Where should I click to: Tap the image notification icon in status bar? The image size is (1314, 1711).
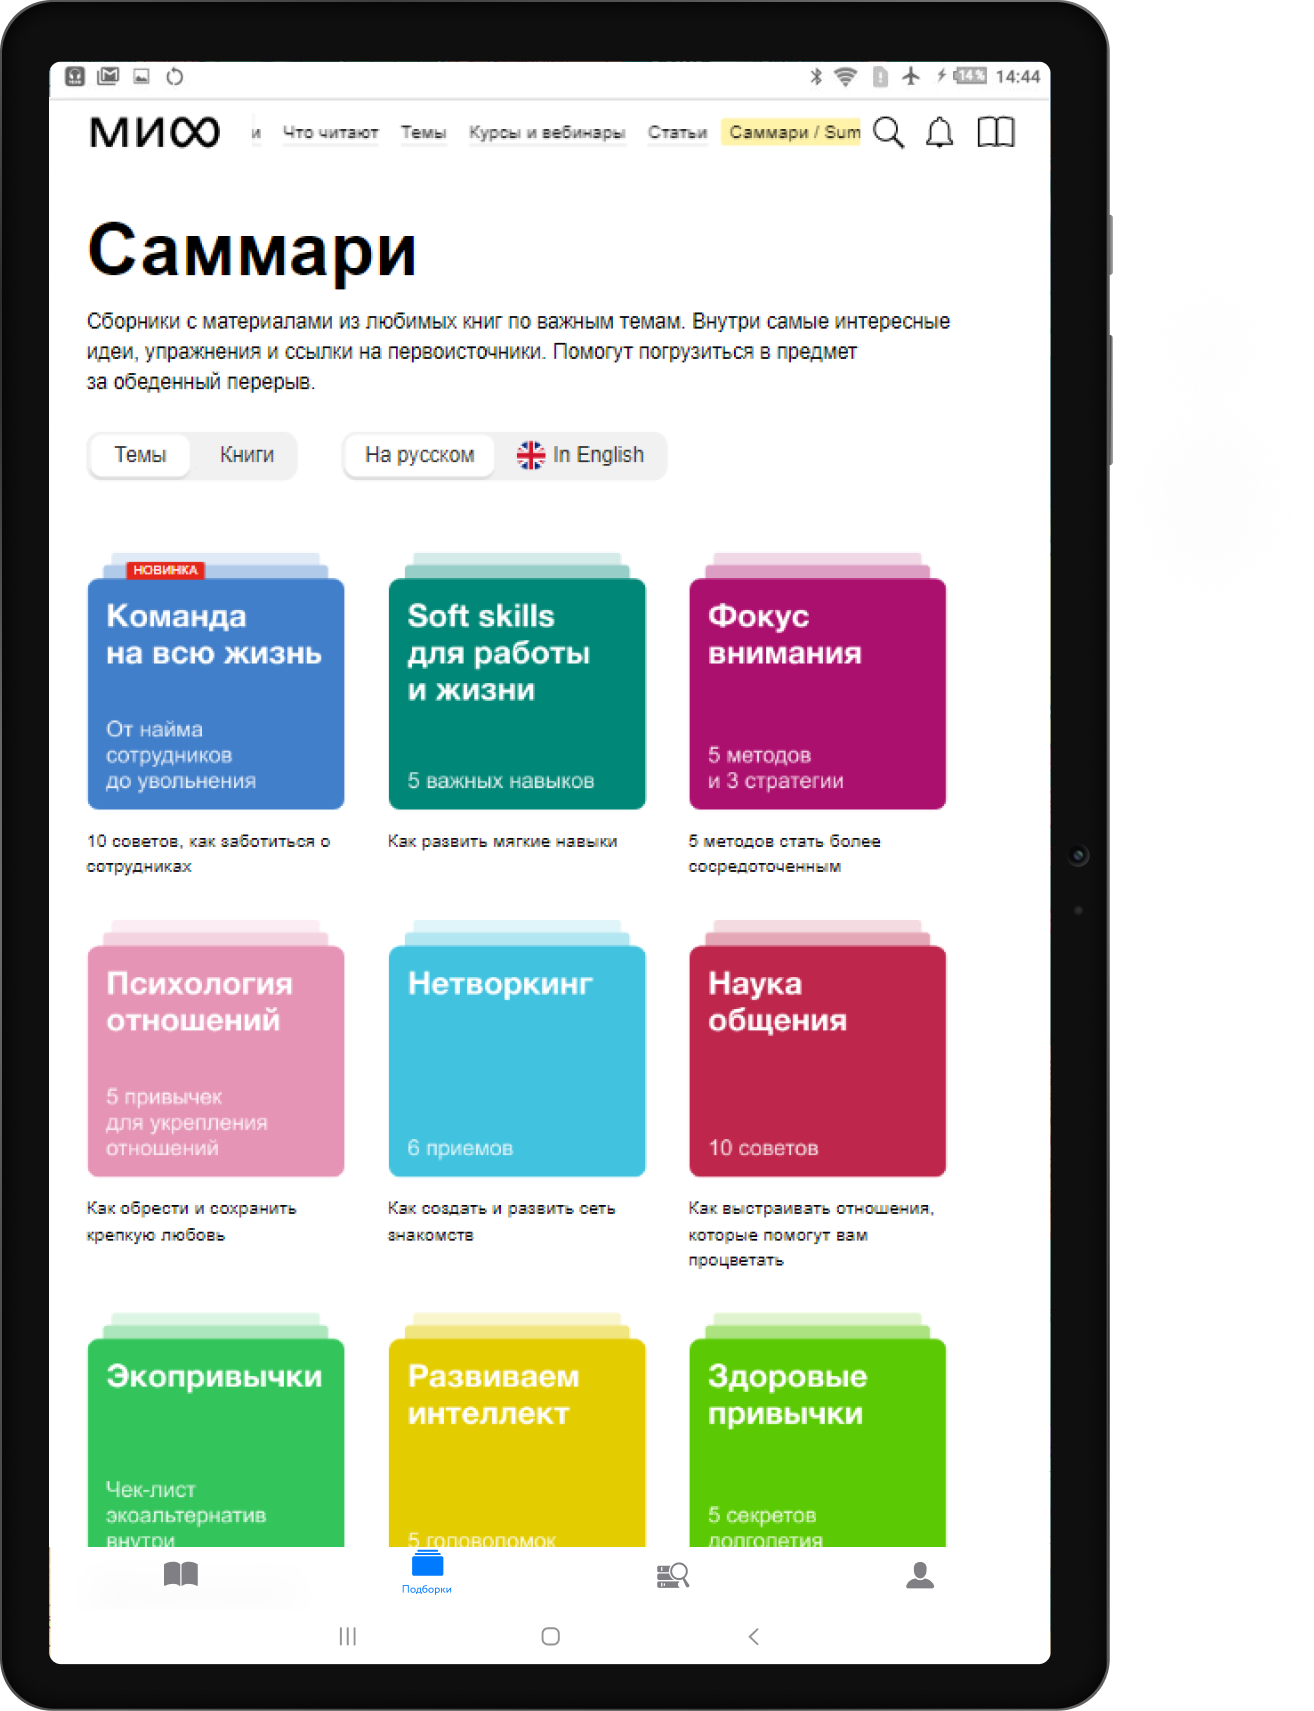coord(142,76)
